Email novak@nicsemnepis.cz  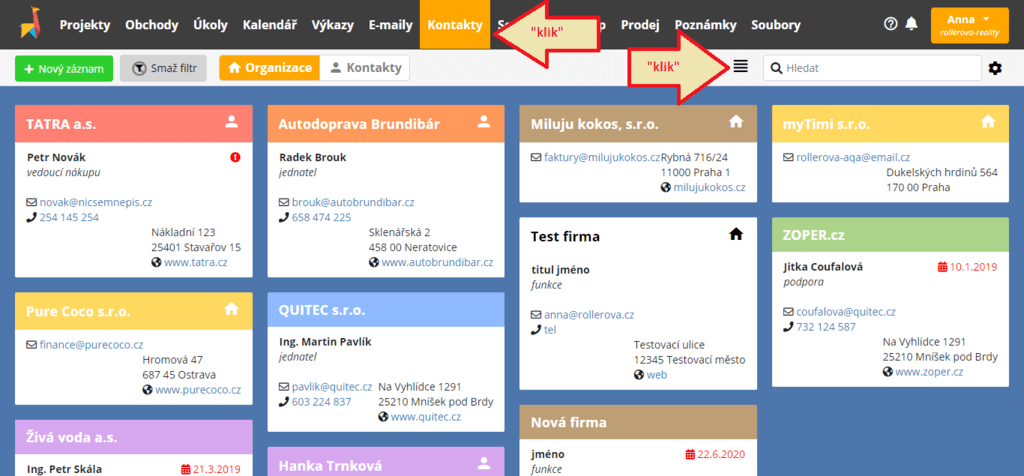[x=95, y=203]
